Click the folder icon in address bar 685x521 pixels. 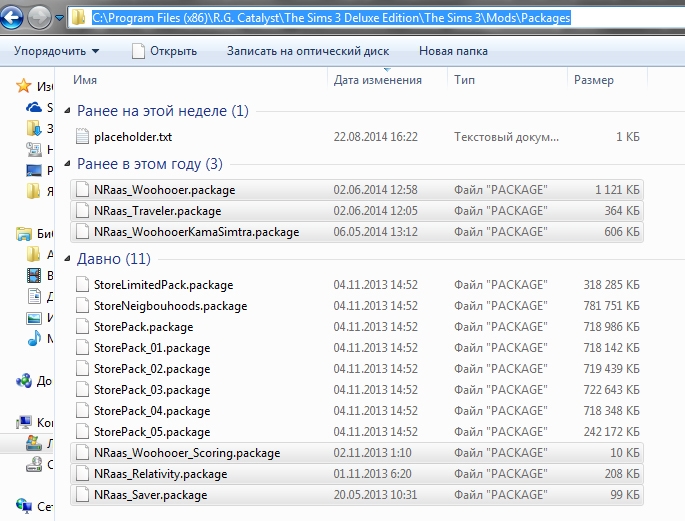click(79, 17)
